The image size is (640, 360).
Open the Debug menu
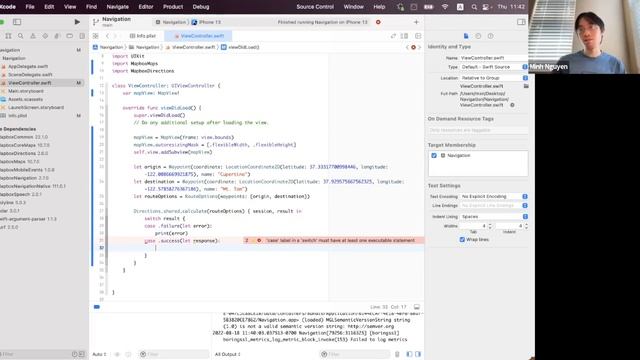[201, 7]
